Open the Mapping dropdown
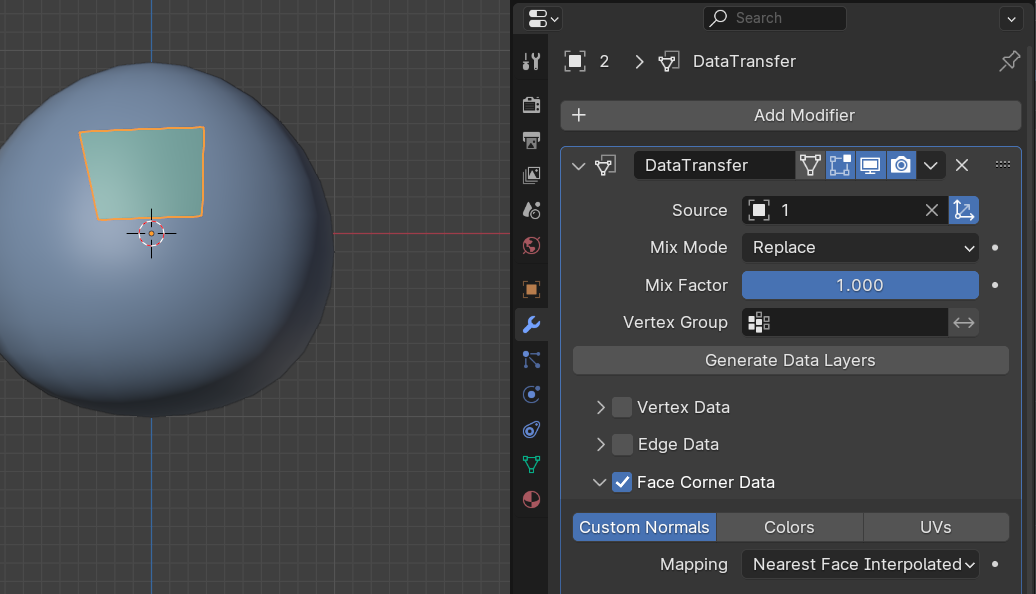Viewport: 1036px width, 594px height. point(860,564)
